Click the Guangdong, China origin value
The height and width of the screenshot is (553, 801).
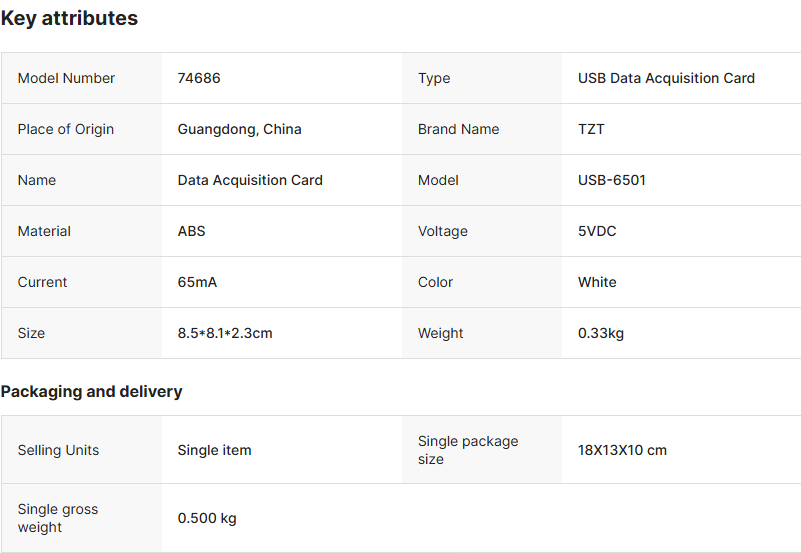pyautogui.click(x=239, y=129)
